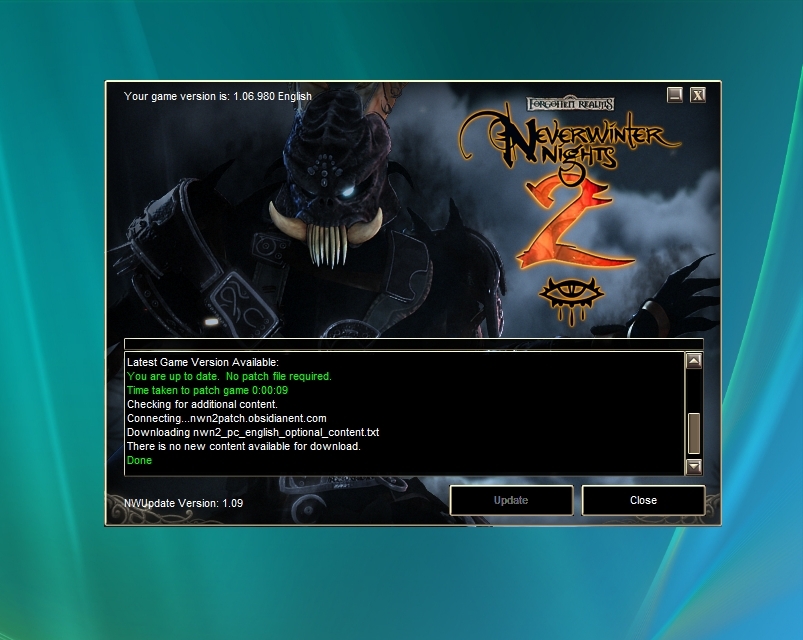This screenshot has height=640, width=803.
Task: Click 'There is no new content available' line
Action: click(244, 446)
